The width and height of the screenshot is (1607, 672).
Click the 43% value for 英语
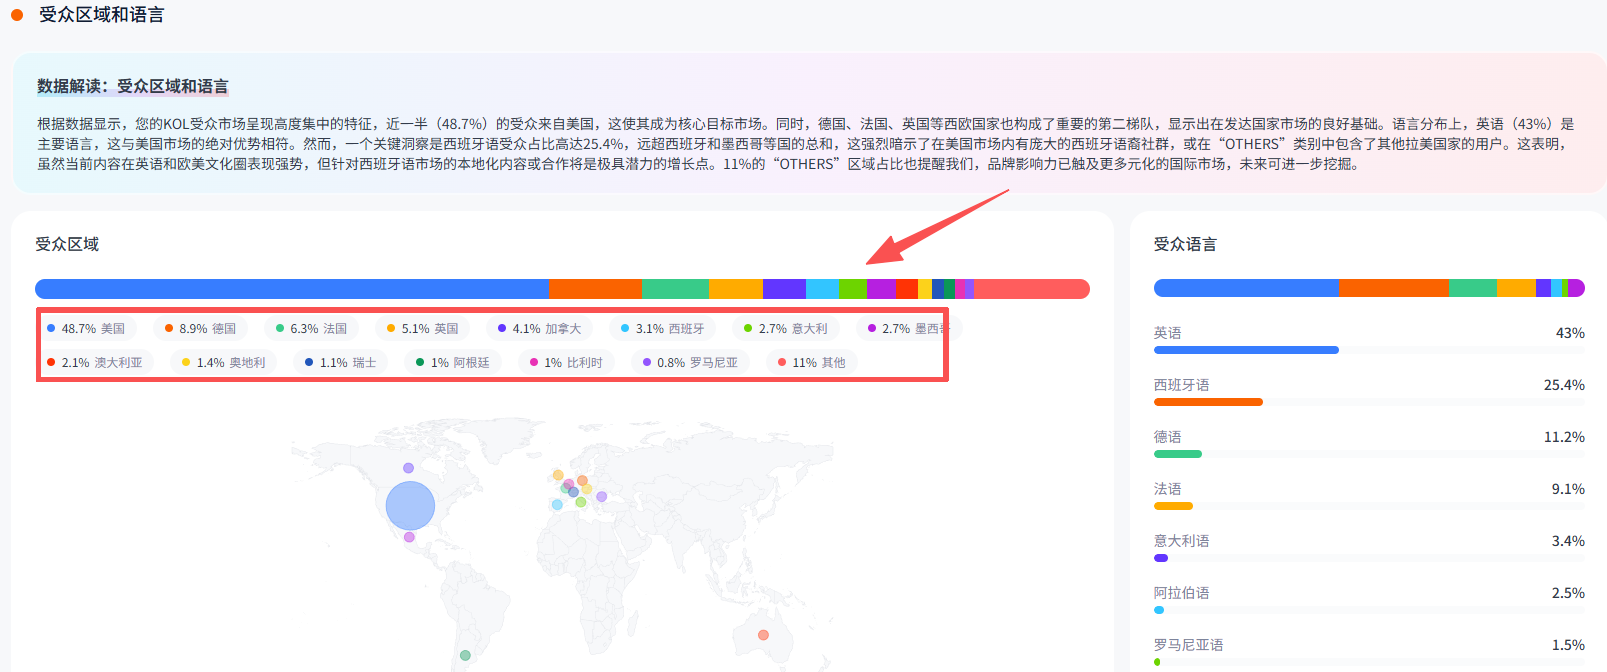click(x=1570, y=333)
